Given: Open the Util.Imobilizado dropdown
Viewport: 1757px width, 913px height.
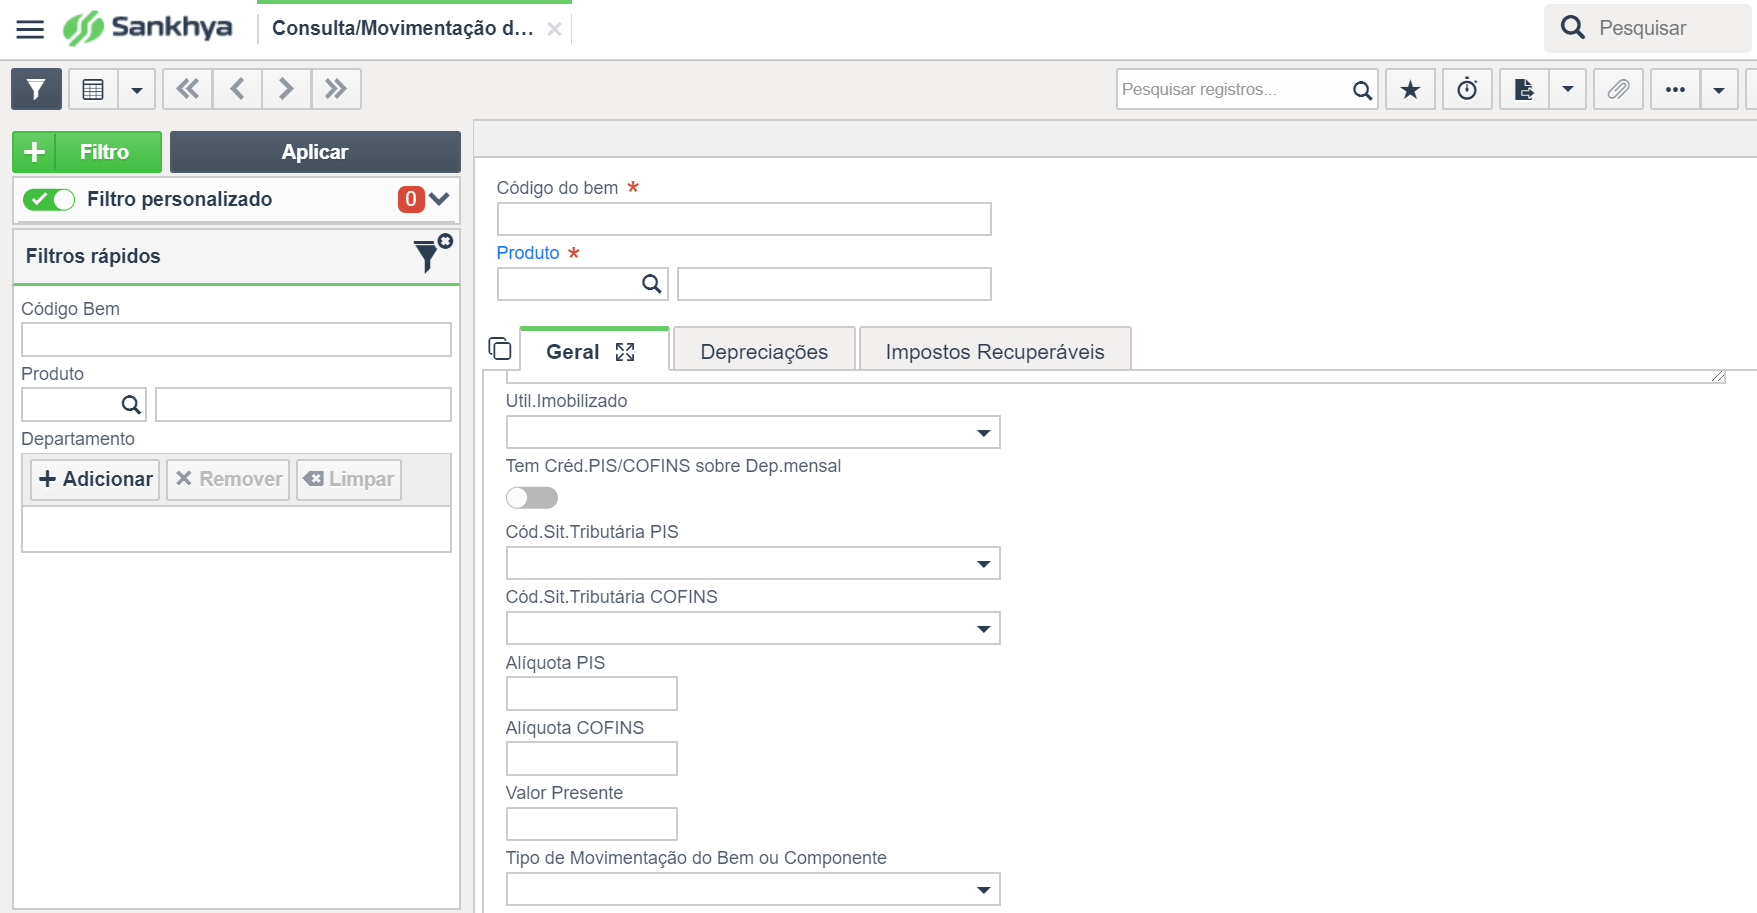Looking at the screenshot, I should pos(753,432).
